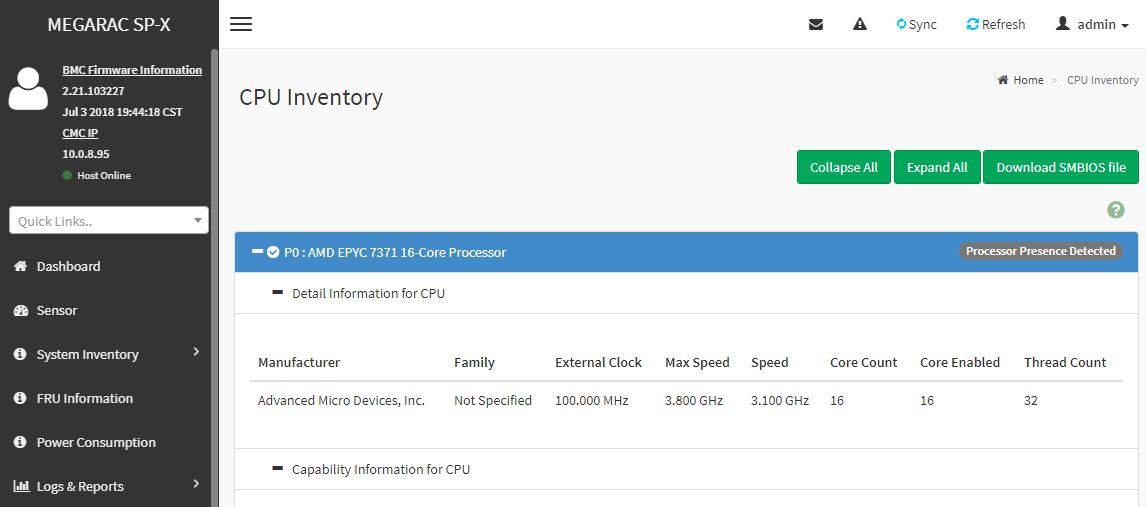1147x507 pixels.
Task: Click the Refresh icon in top bar
Action: [x=972, y=24]
